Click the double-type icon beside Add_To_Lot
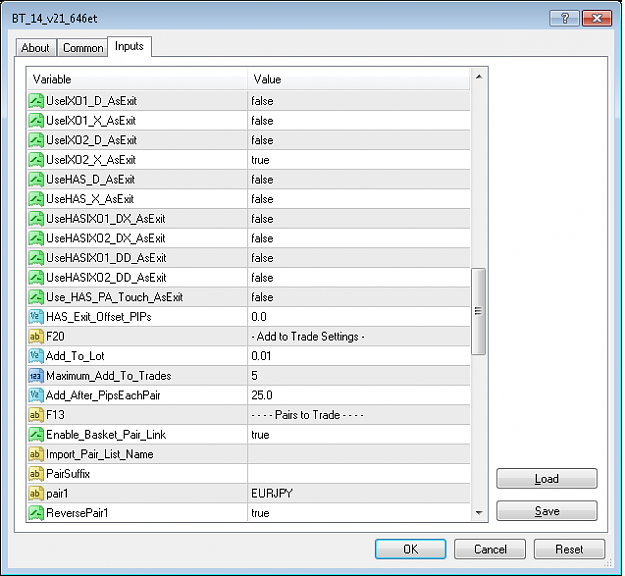The image size is (625, 576). 36,356
